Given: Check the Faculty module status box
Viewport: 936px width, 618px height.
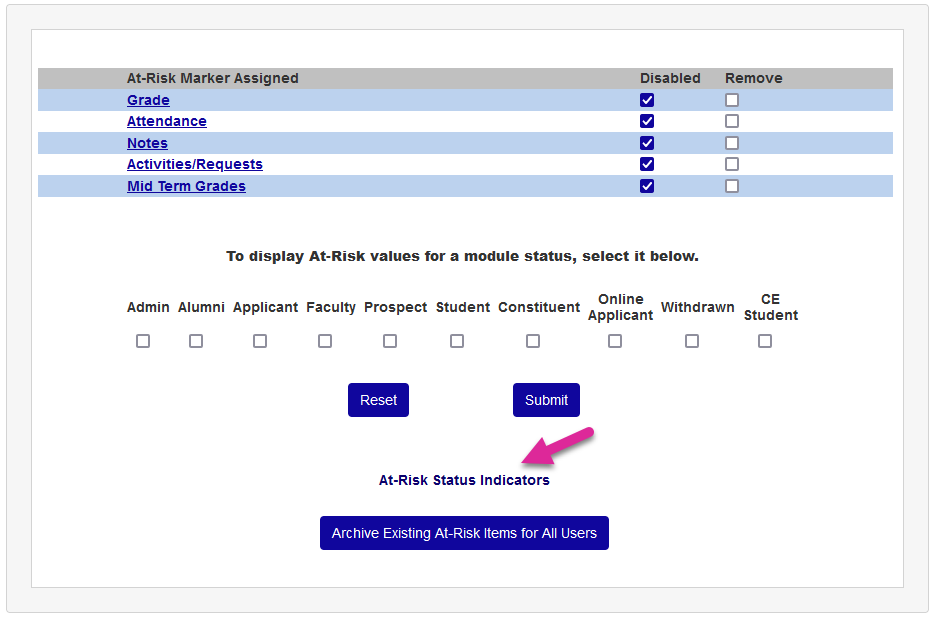Looking at the screenshot, I should coord(325,341).
